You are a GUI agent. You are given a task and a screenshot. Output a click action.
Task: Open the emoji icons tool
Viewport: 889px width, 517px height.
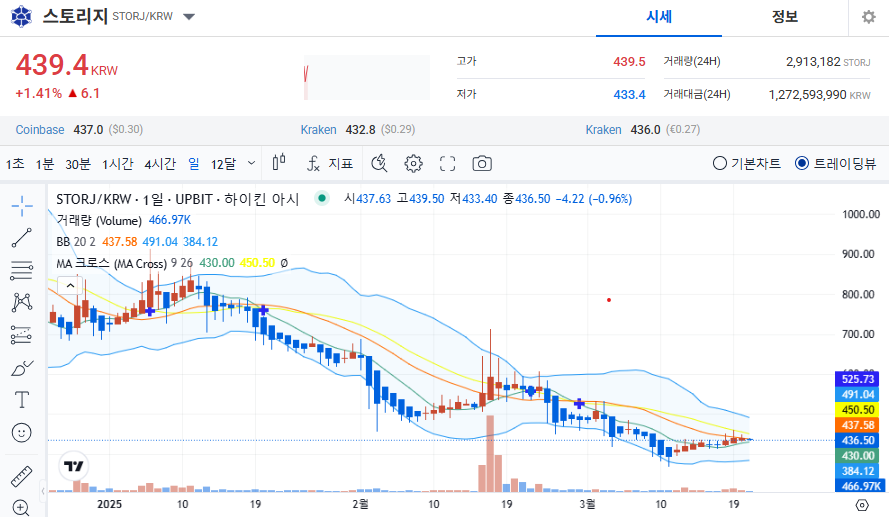point(22,433)
